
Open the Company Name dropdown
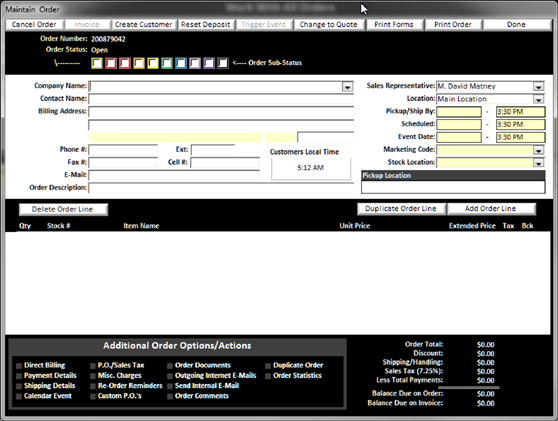click(x=347, y=86)
